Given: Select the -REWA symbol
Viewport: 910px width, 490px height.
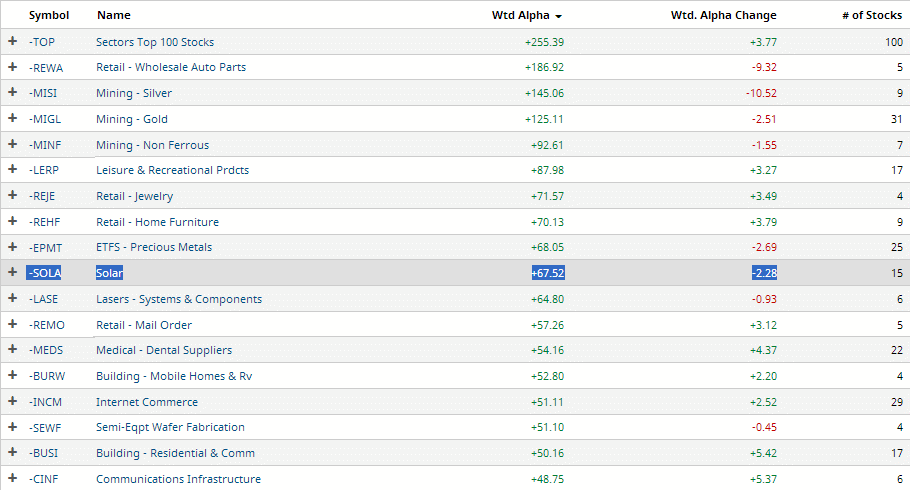Looking at the screenshot, I should click(x=46, y=68).
